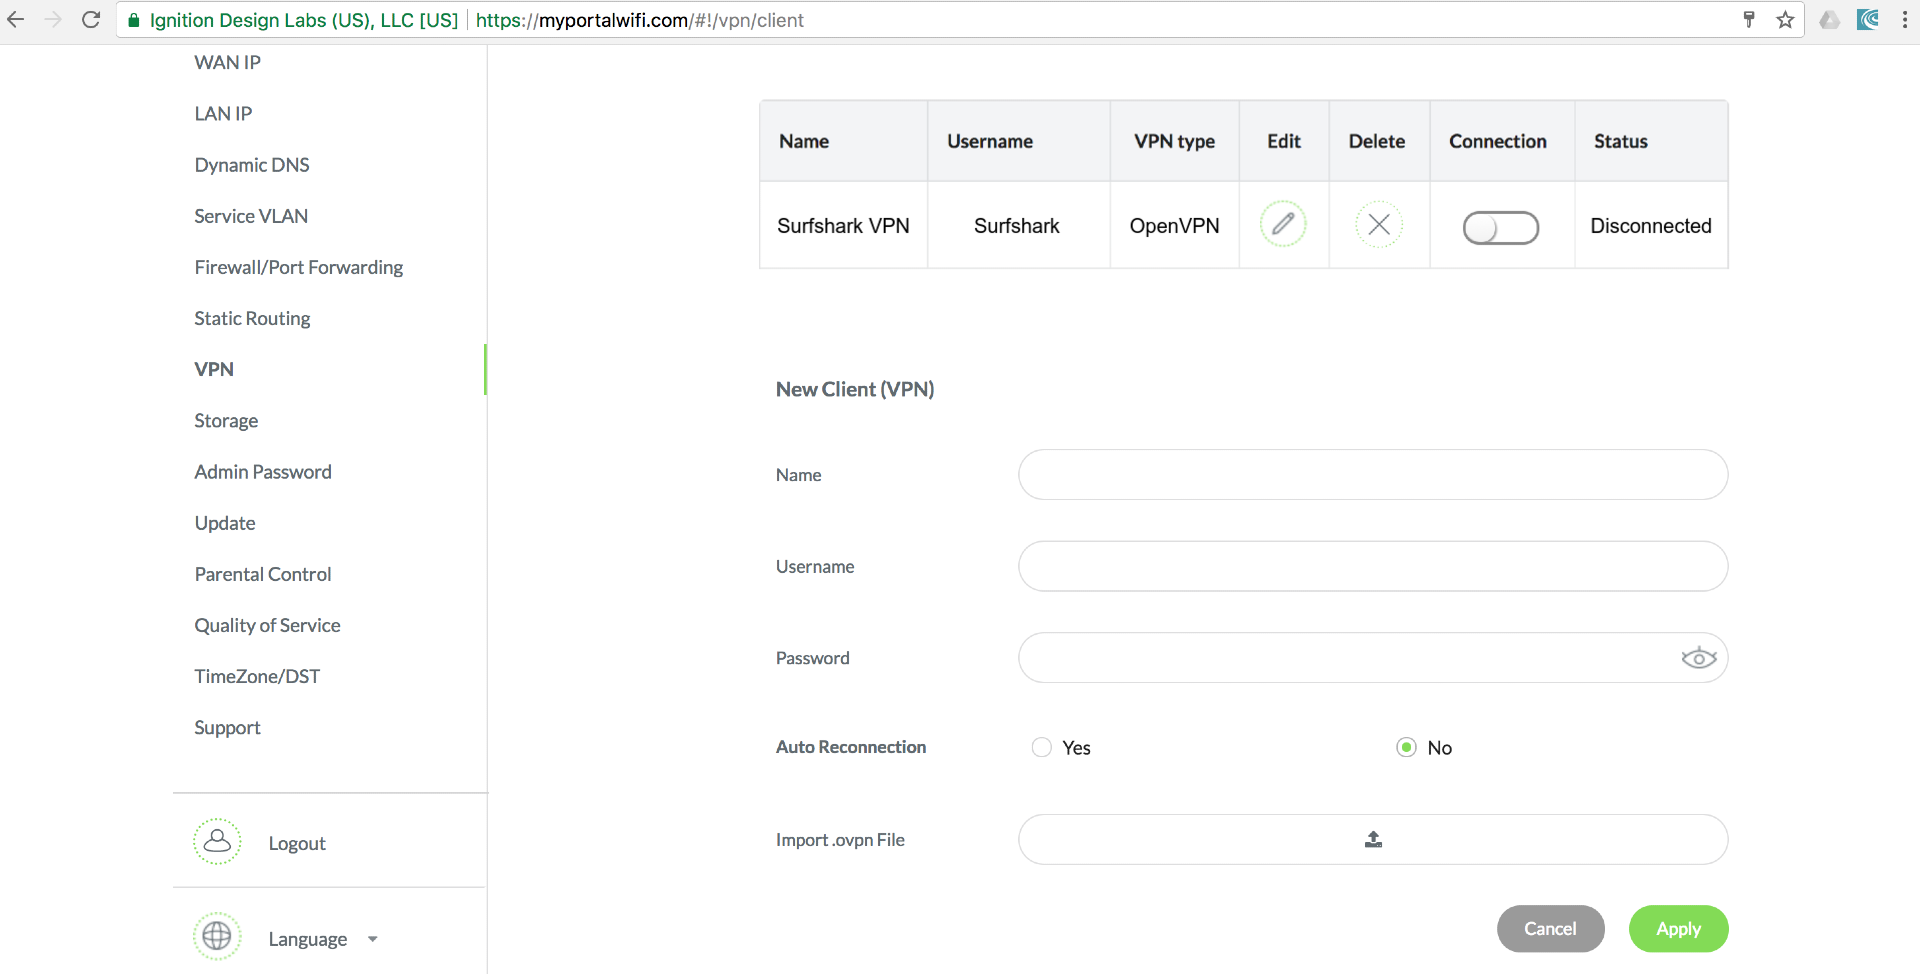Click the Logout user icon

pyautogui.click(x=217, y=842)
